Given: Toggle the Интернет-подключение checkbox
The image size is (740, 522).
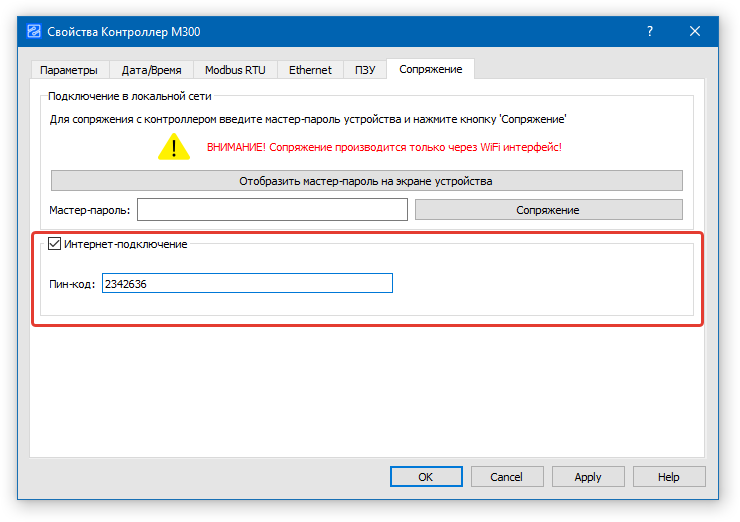Looking at the screenshot, I should [x=55, y=243].
